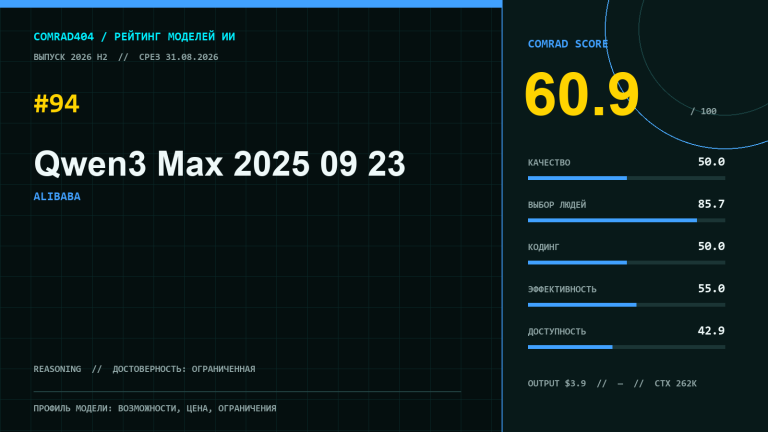Screen dimensions: 768x432
Task: Click the Qwen3 Max 2025 09 23 title
Action: point(219,164)
